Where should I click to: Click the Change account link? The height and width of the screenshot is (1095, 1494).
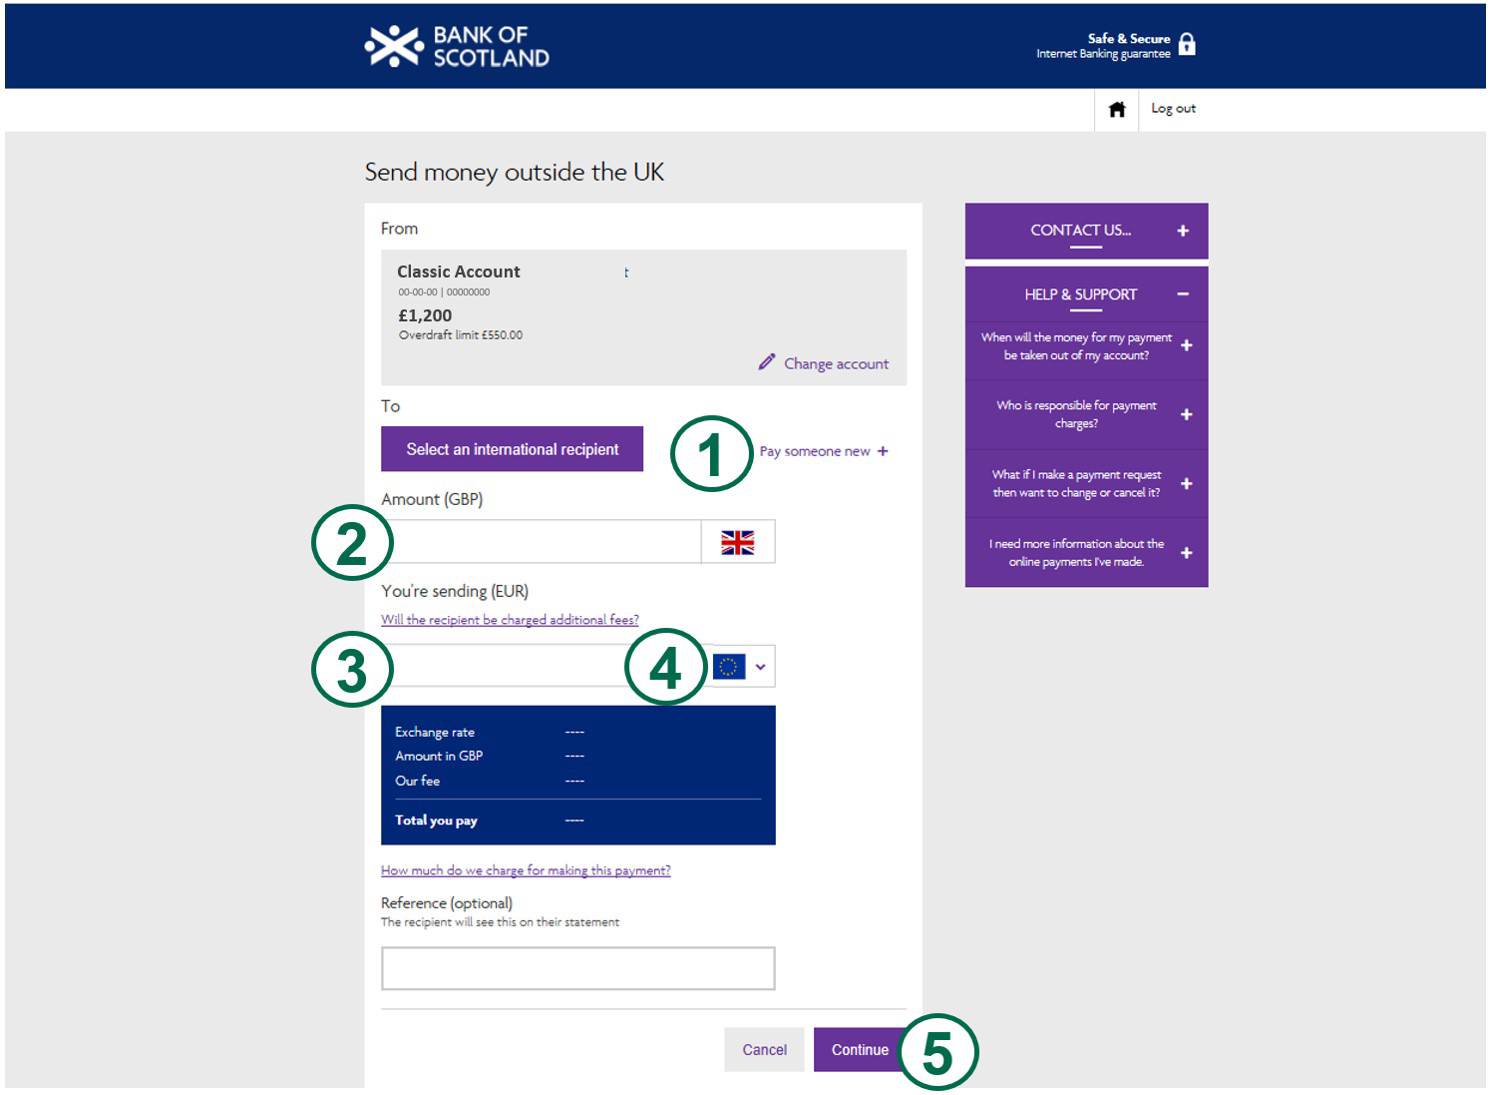836,364
